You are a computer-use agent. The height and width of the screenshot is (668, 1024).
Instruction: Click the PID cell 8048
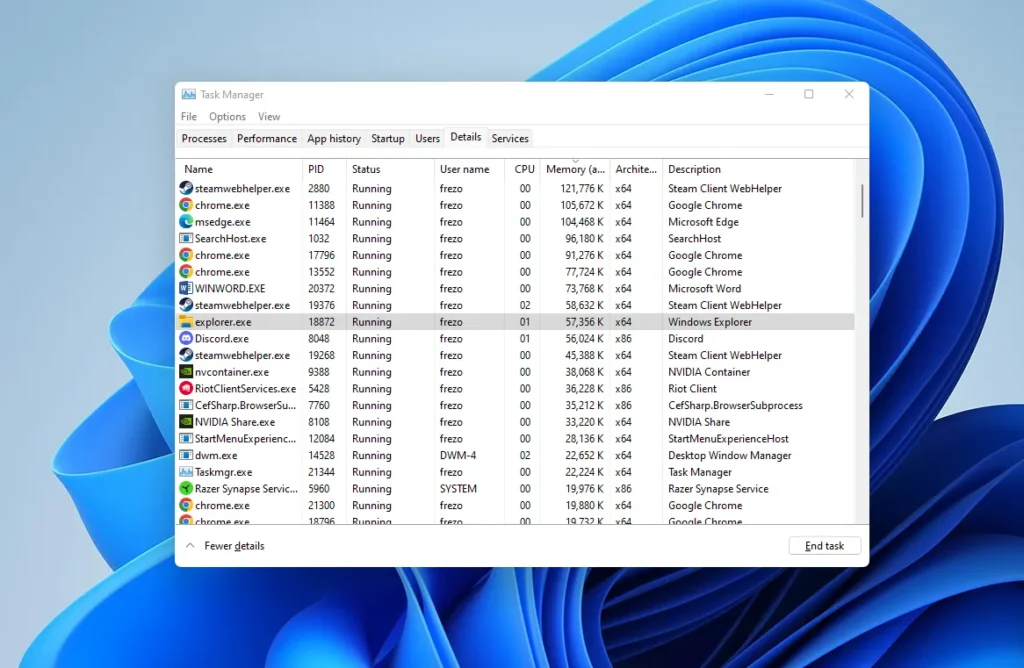(319, 339)
